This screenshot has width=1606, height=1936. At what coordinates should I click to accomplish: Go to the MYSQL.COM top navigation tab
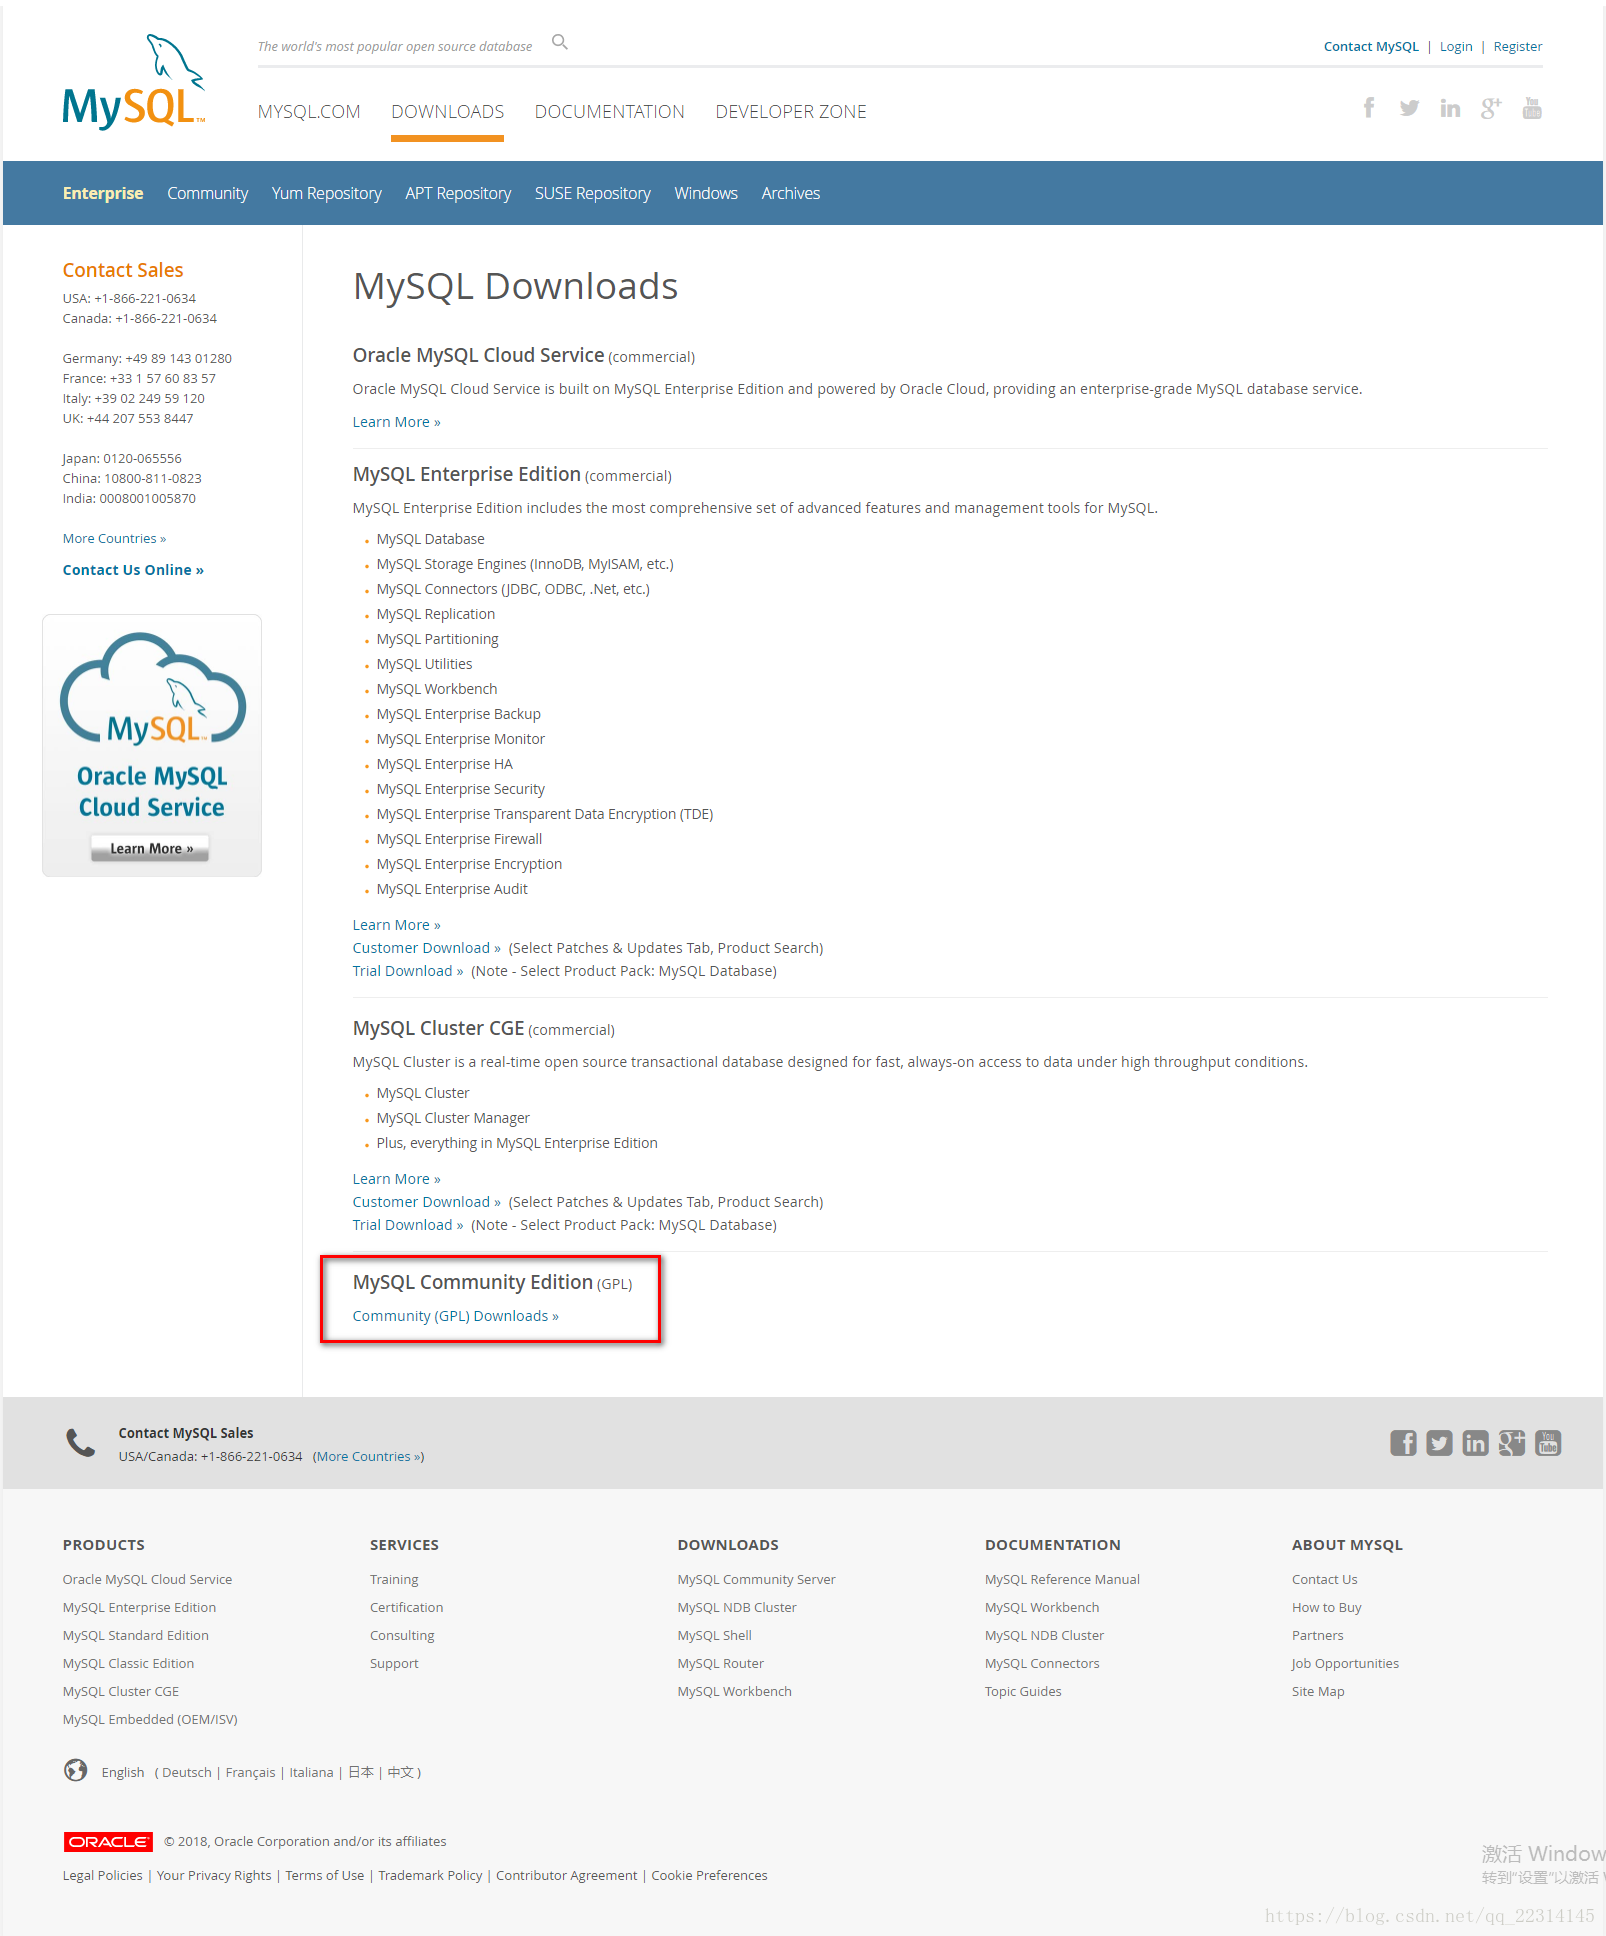click(x=309, y=112)
